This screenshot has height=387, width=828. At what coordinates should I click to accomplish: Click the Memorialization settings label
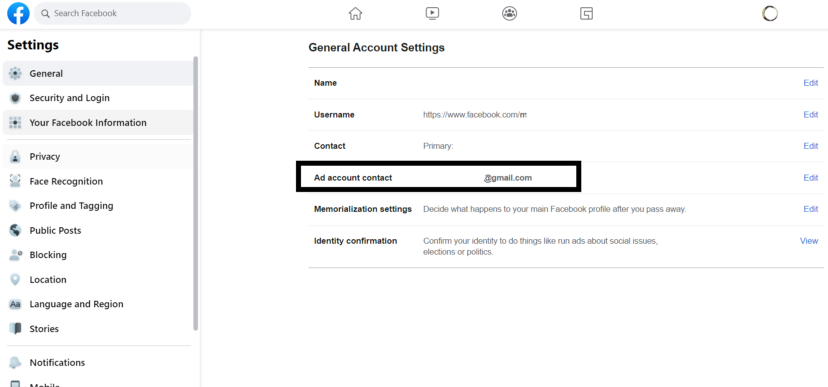pyautogui.click(x=363, y=209)
